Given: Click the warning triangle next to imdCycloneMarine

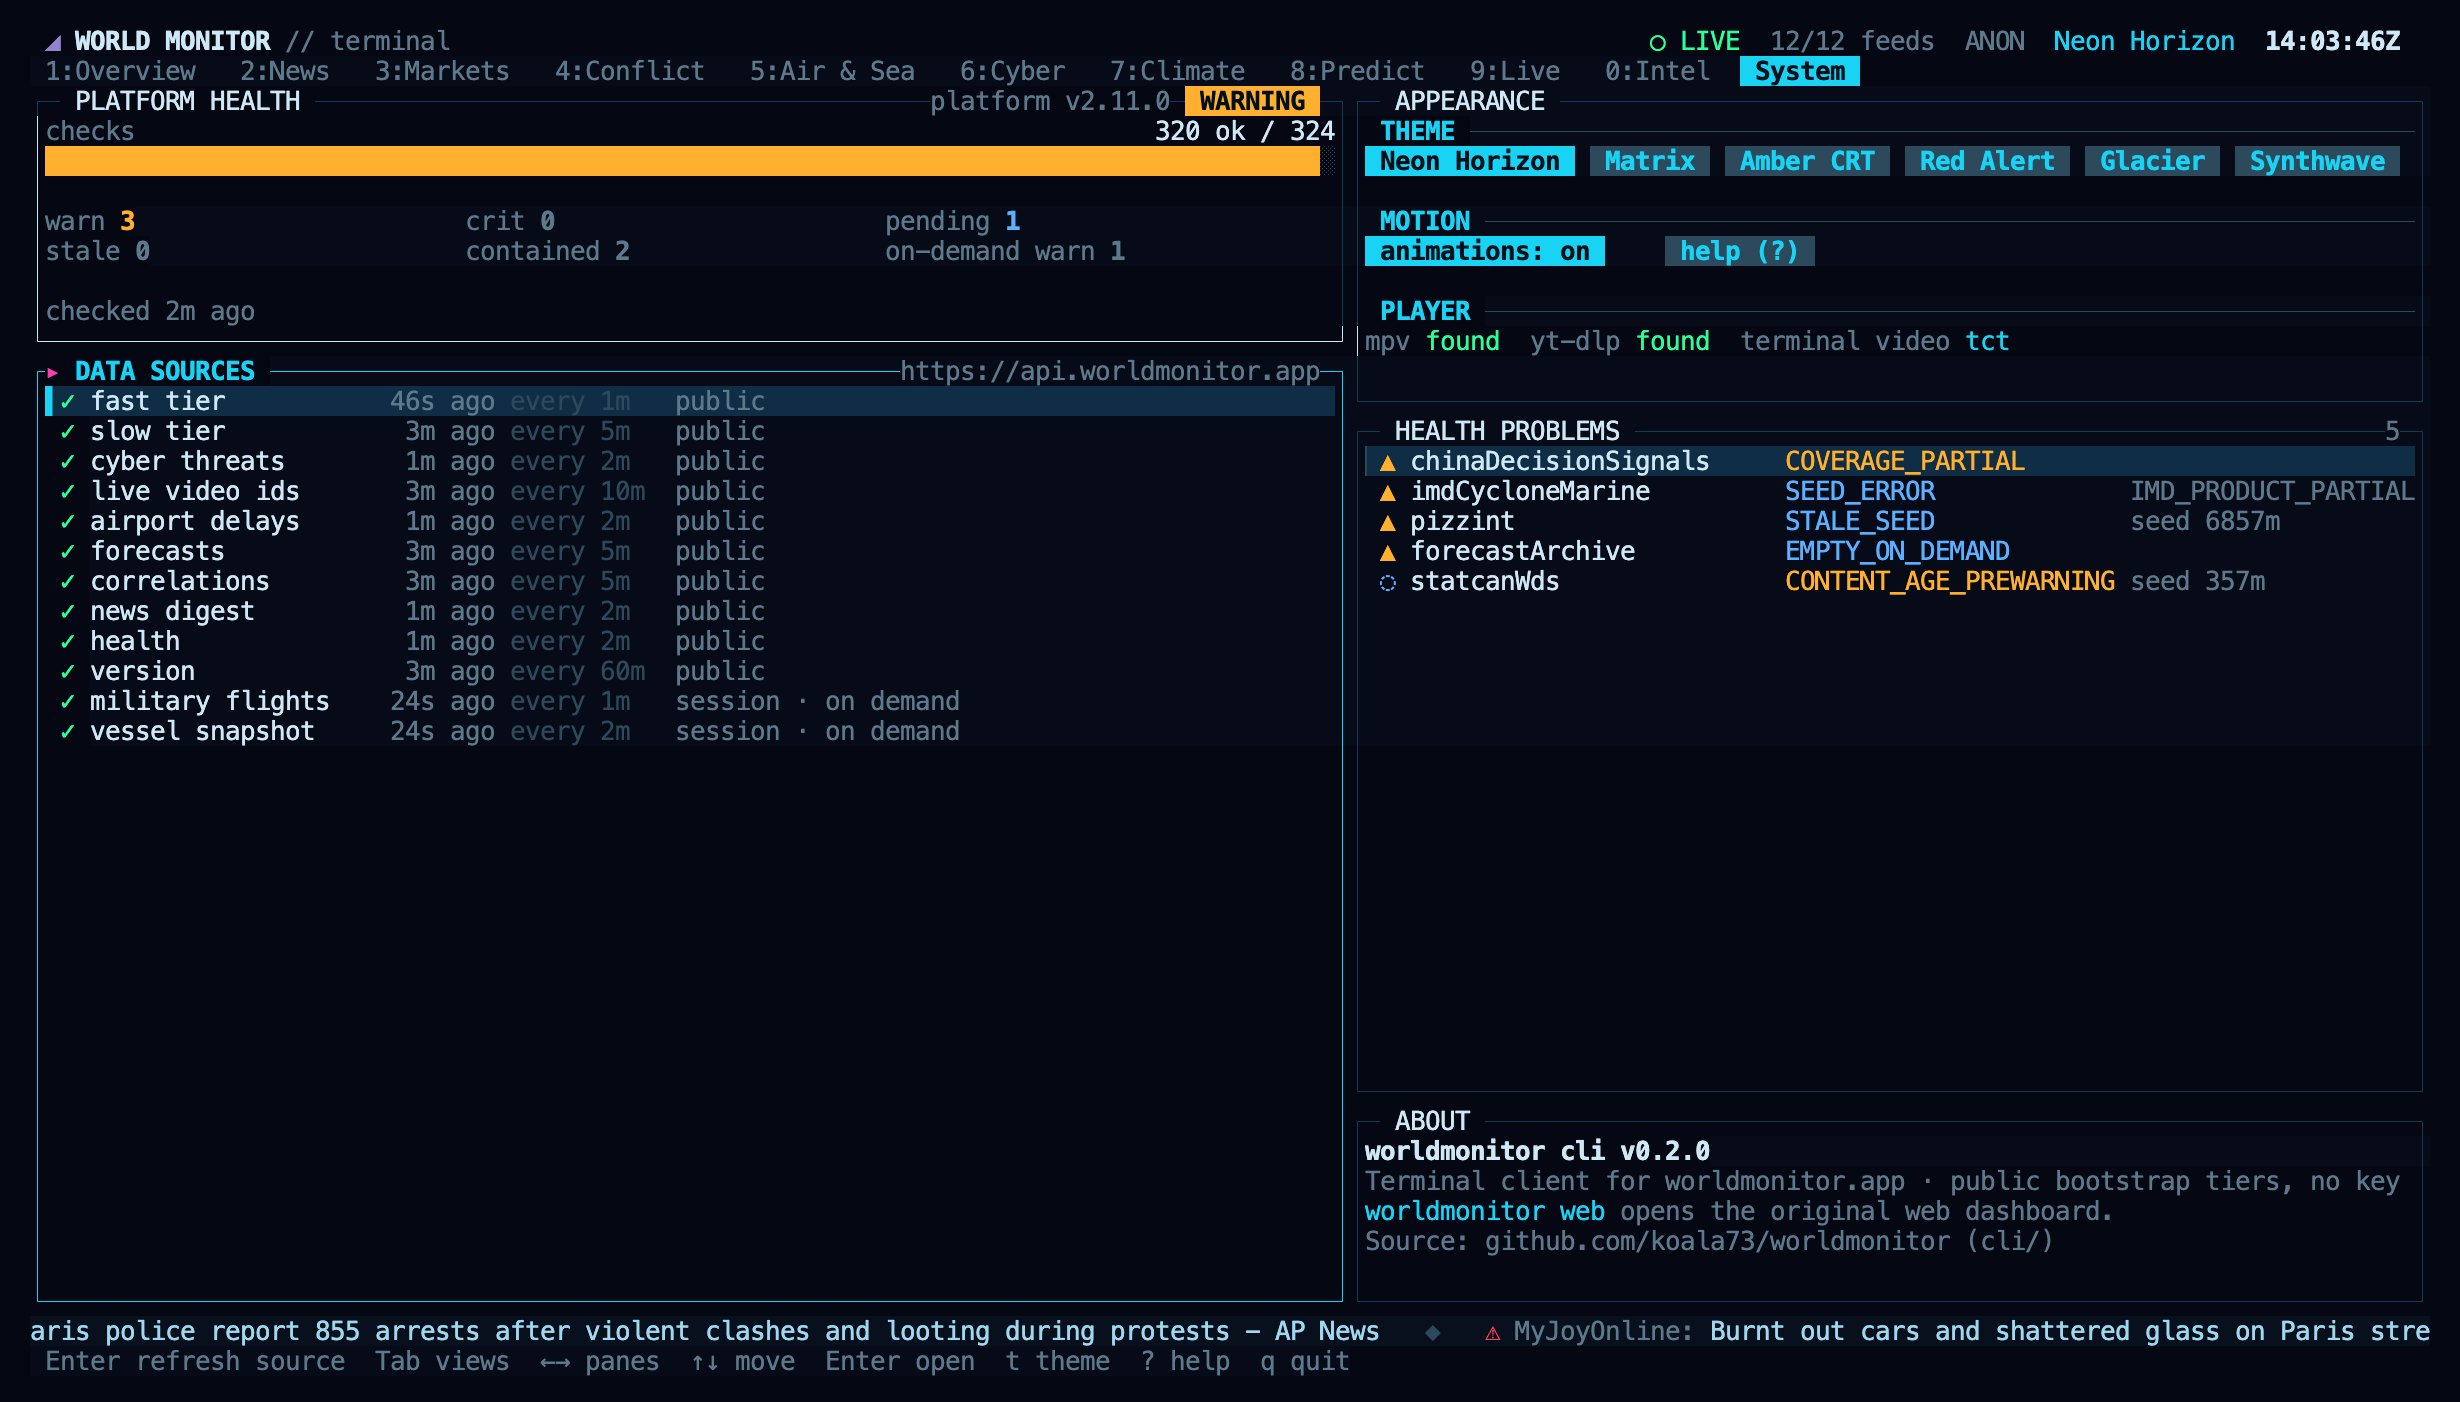Looking at the screenshot, I should click(x=1387, y=492).
